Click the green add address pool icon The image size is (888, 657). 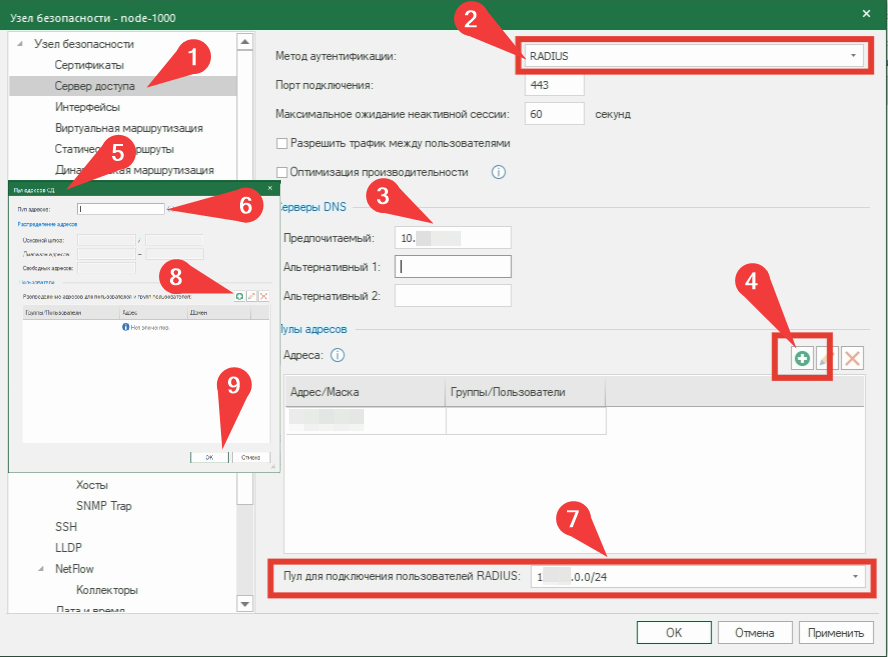point(802,359)
